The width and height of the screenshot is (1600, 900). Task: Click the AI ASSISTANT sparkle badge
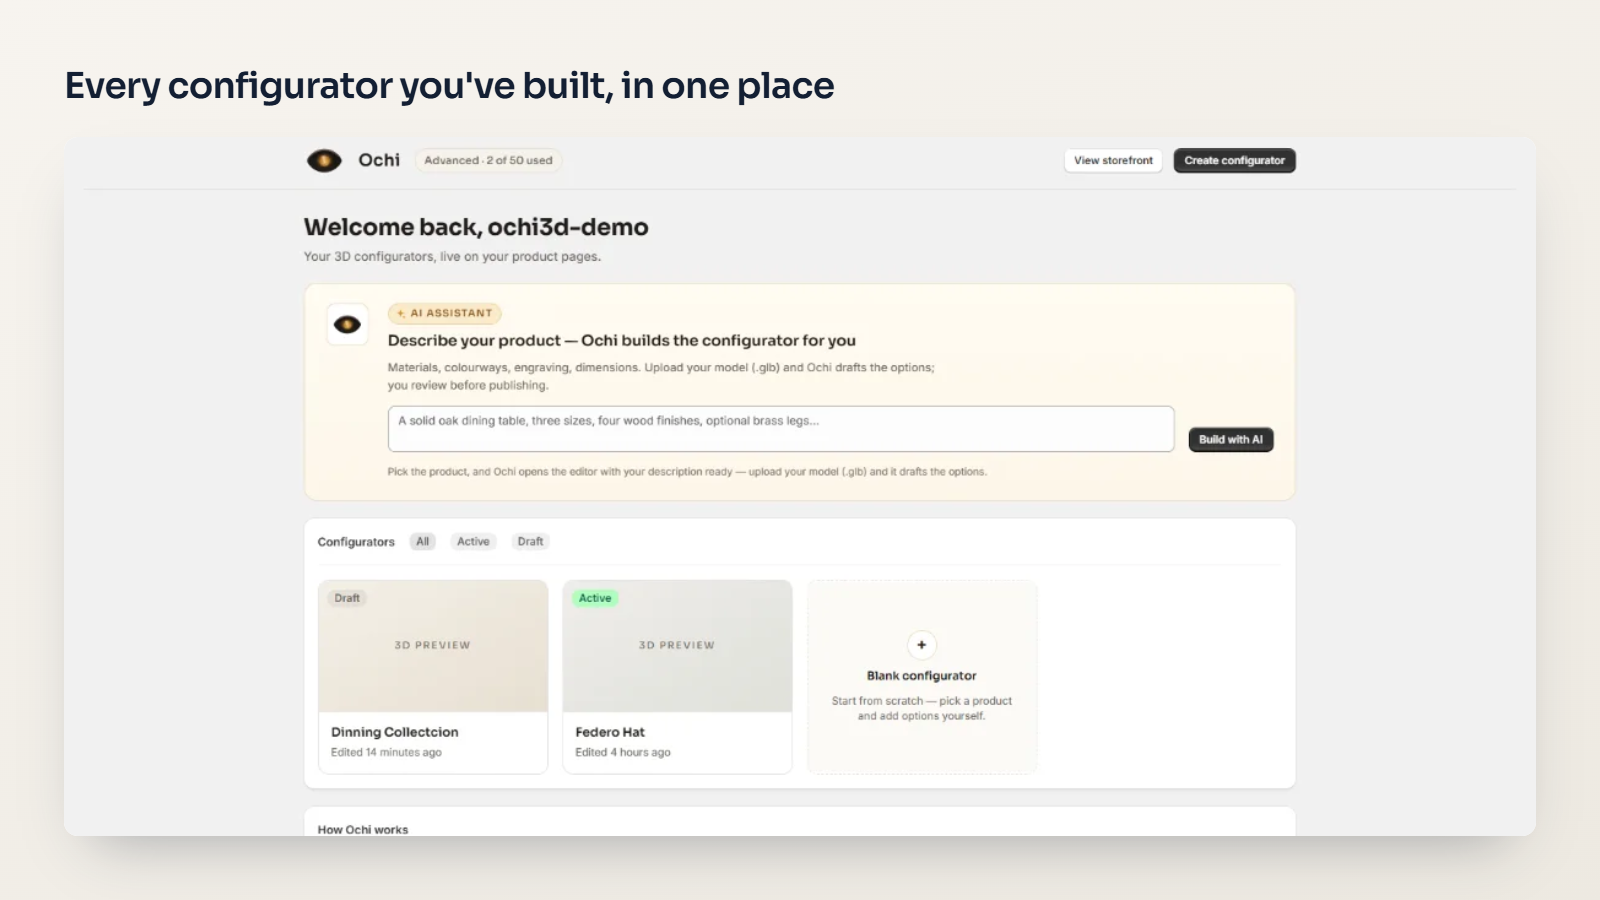tap(445, 313)
